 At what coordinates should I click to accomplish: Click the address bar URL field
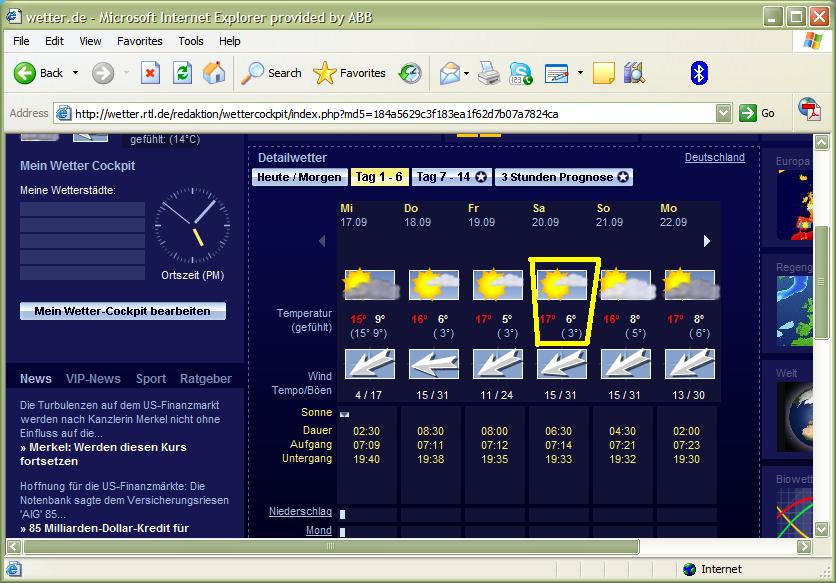tap(393, 114)
